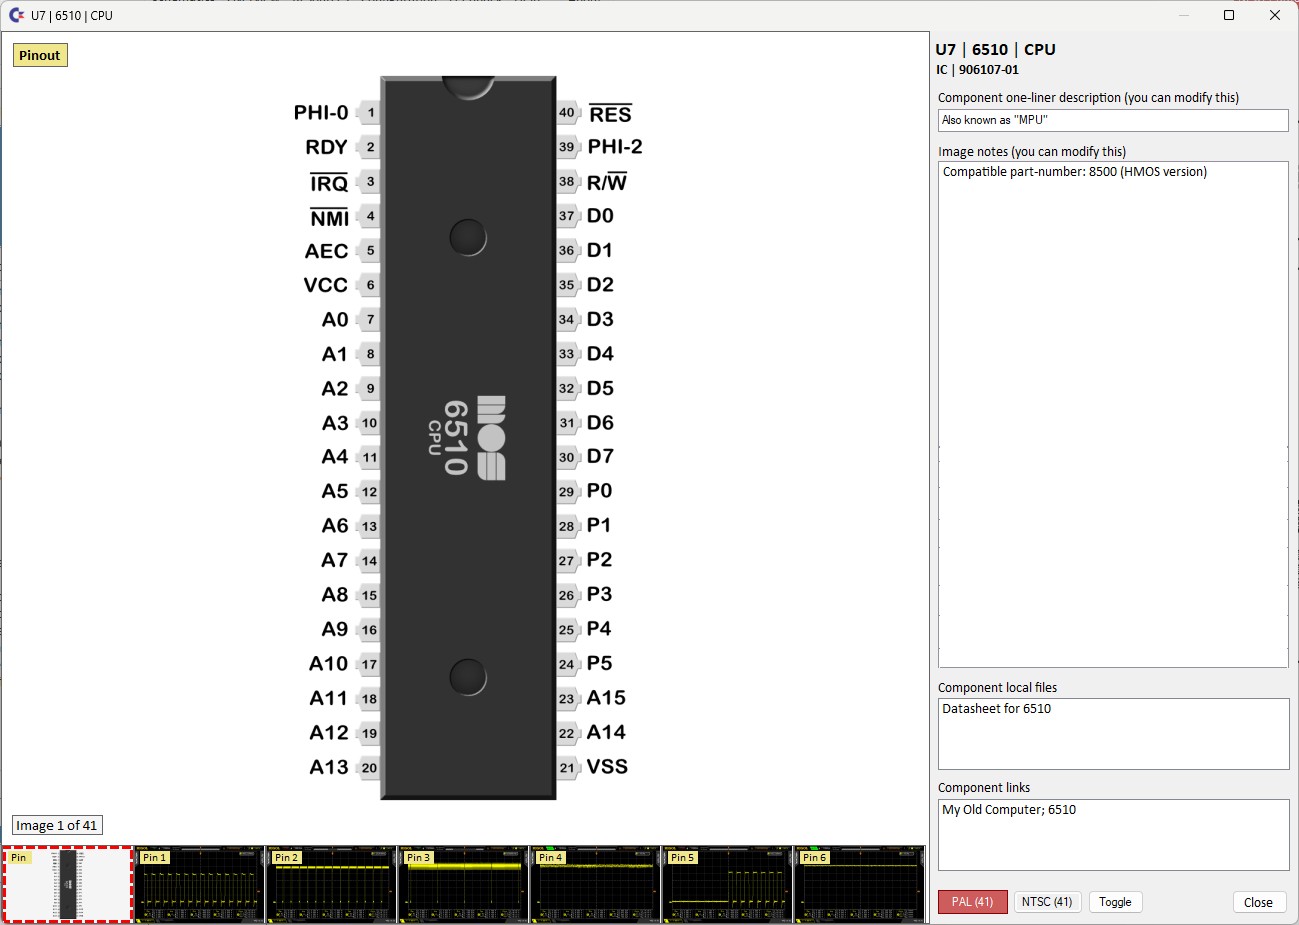Open the Pin 1 oscilloscope thumbnail
1299x925 pixels.
click(x=199, y=885)
